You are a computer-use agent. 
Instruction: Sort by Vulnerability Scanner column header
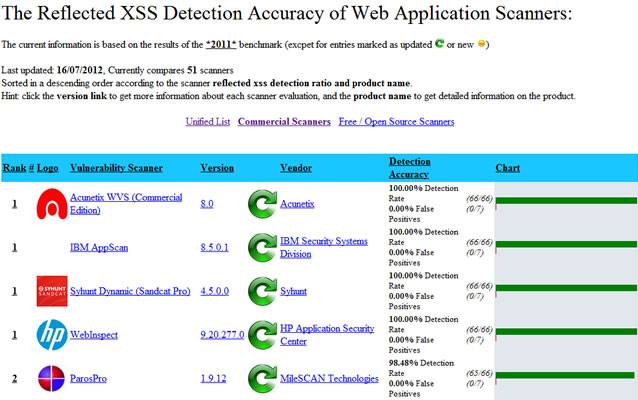[x=116, y=168]
